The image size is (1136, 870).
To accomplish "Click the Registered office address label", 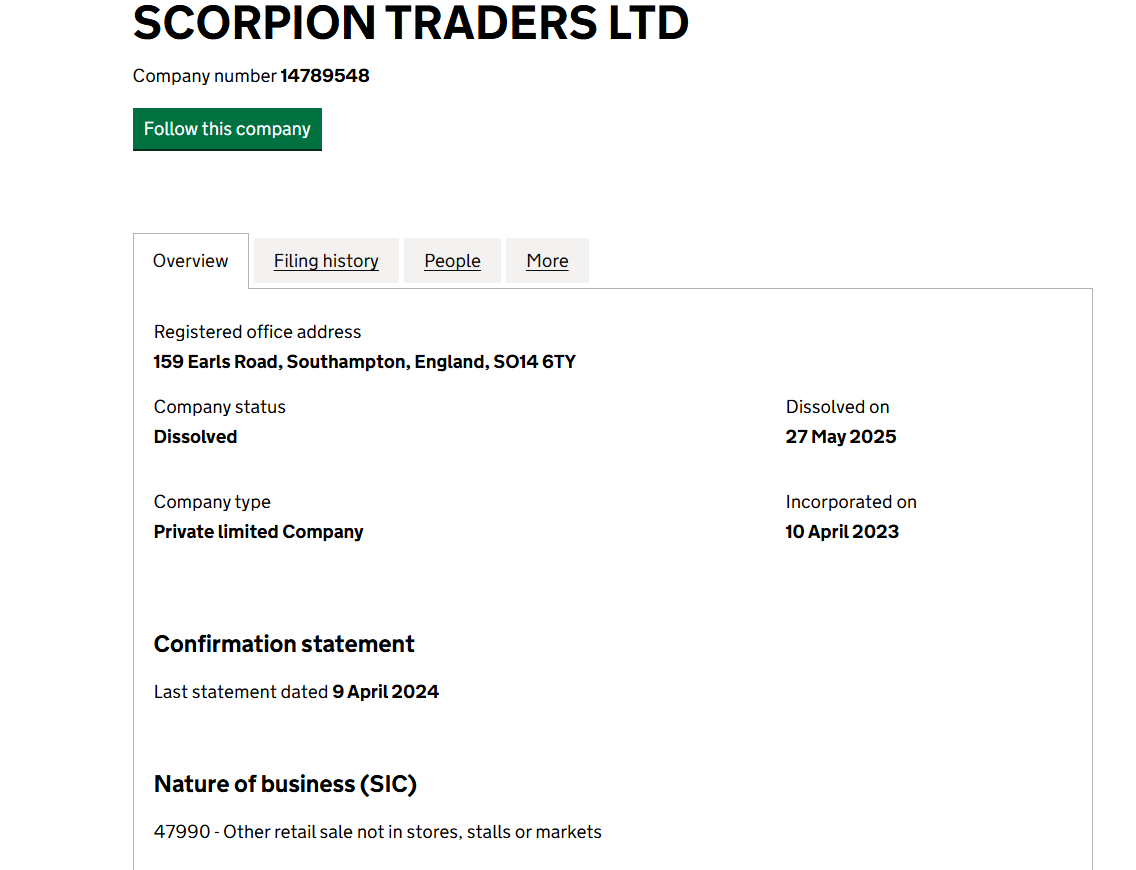I will pyautogui.click(x=257, y=332).
